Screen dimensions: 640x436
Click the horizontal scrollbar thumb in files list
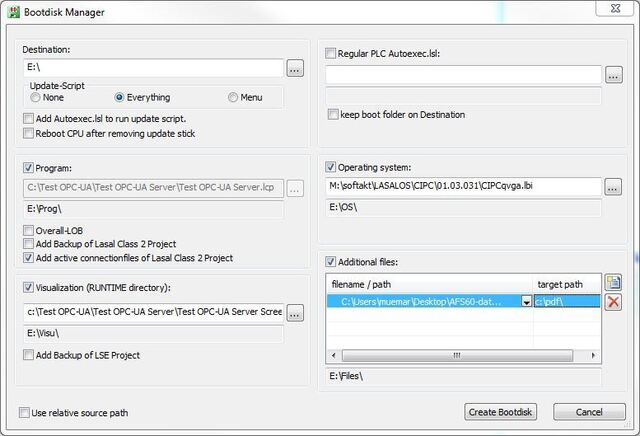coord(457,356)
